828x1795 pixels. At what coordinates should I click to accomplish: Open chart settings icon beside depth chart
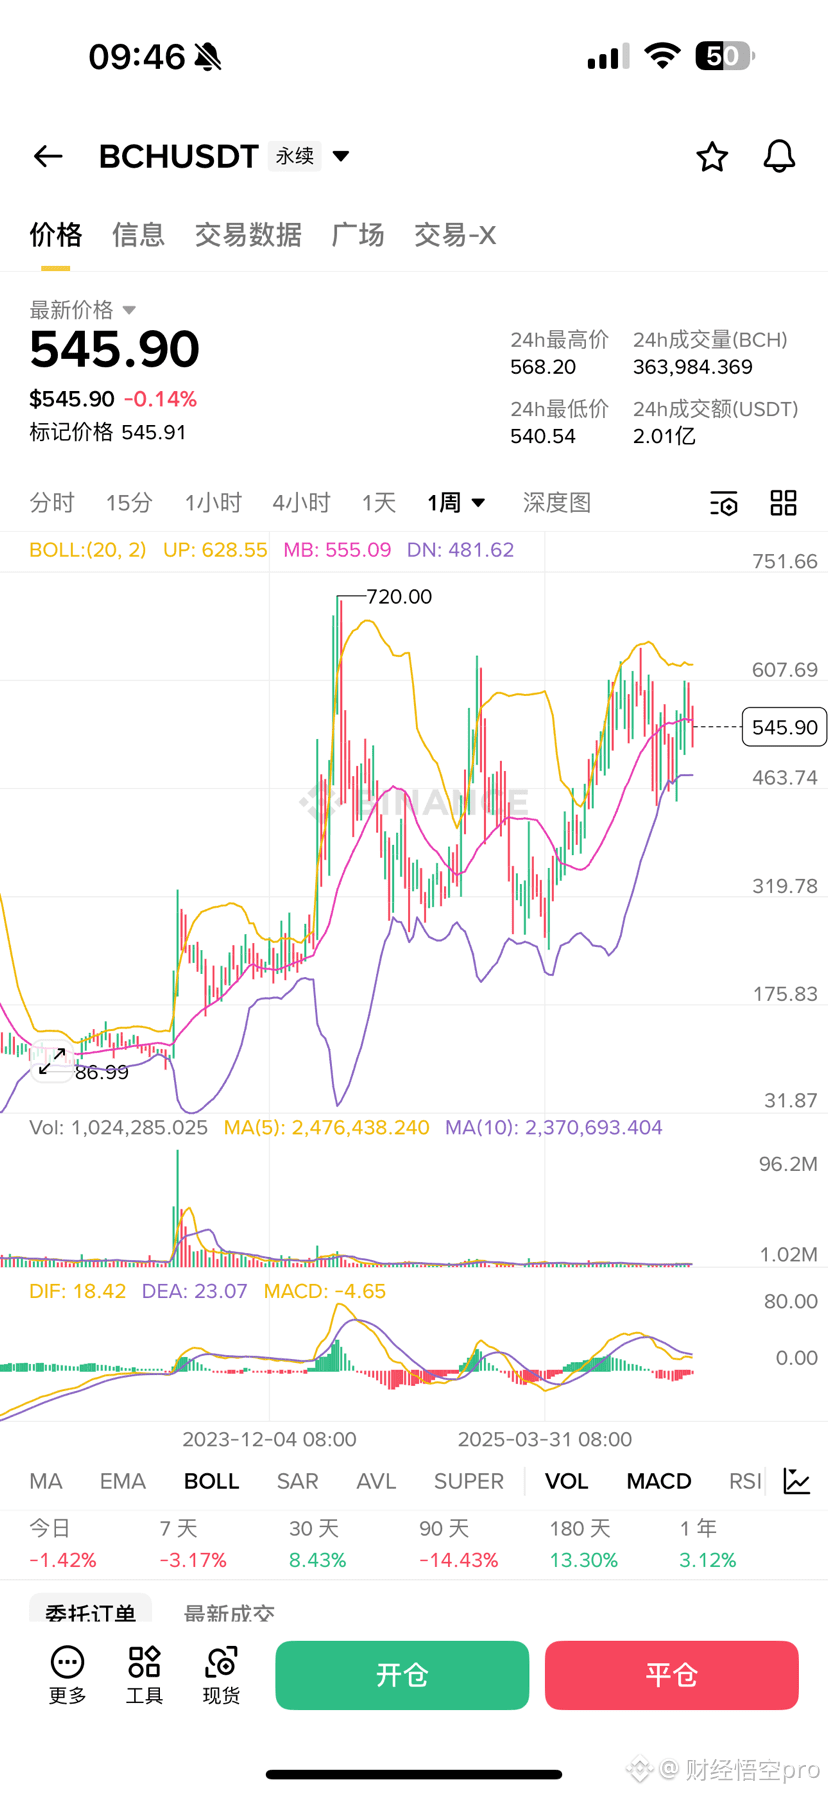pos(723,503)
